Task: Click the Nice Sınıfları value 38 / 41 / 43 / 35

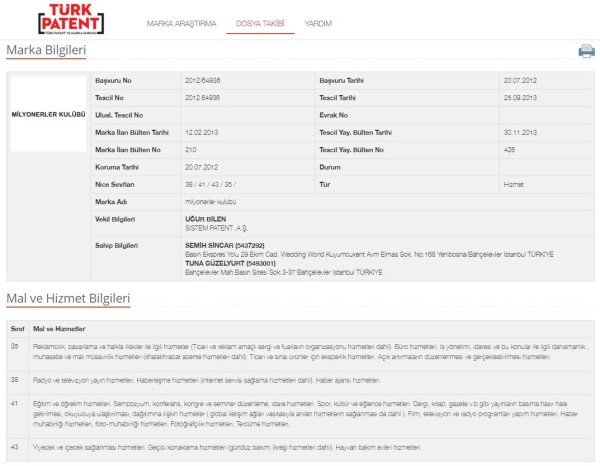Action: tap(211, 184)
